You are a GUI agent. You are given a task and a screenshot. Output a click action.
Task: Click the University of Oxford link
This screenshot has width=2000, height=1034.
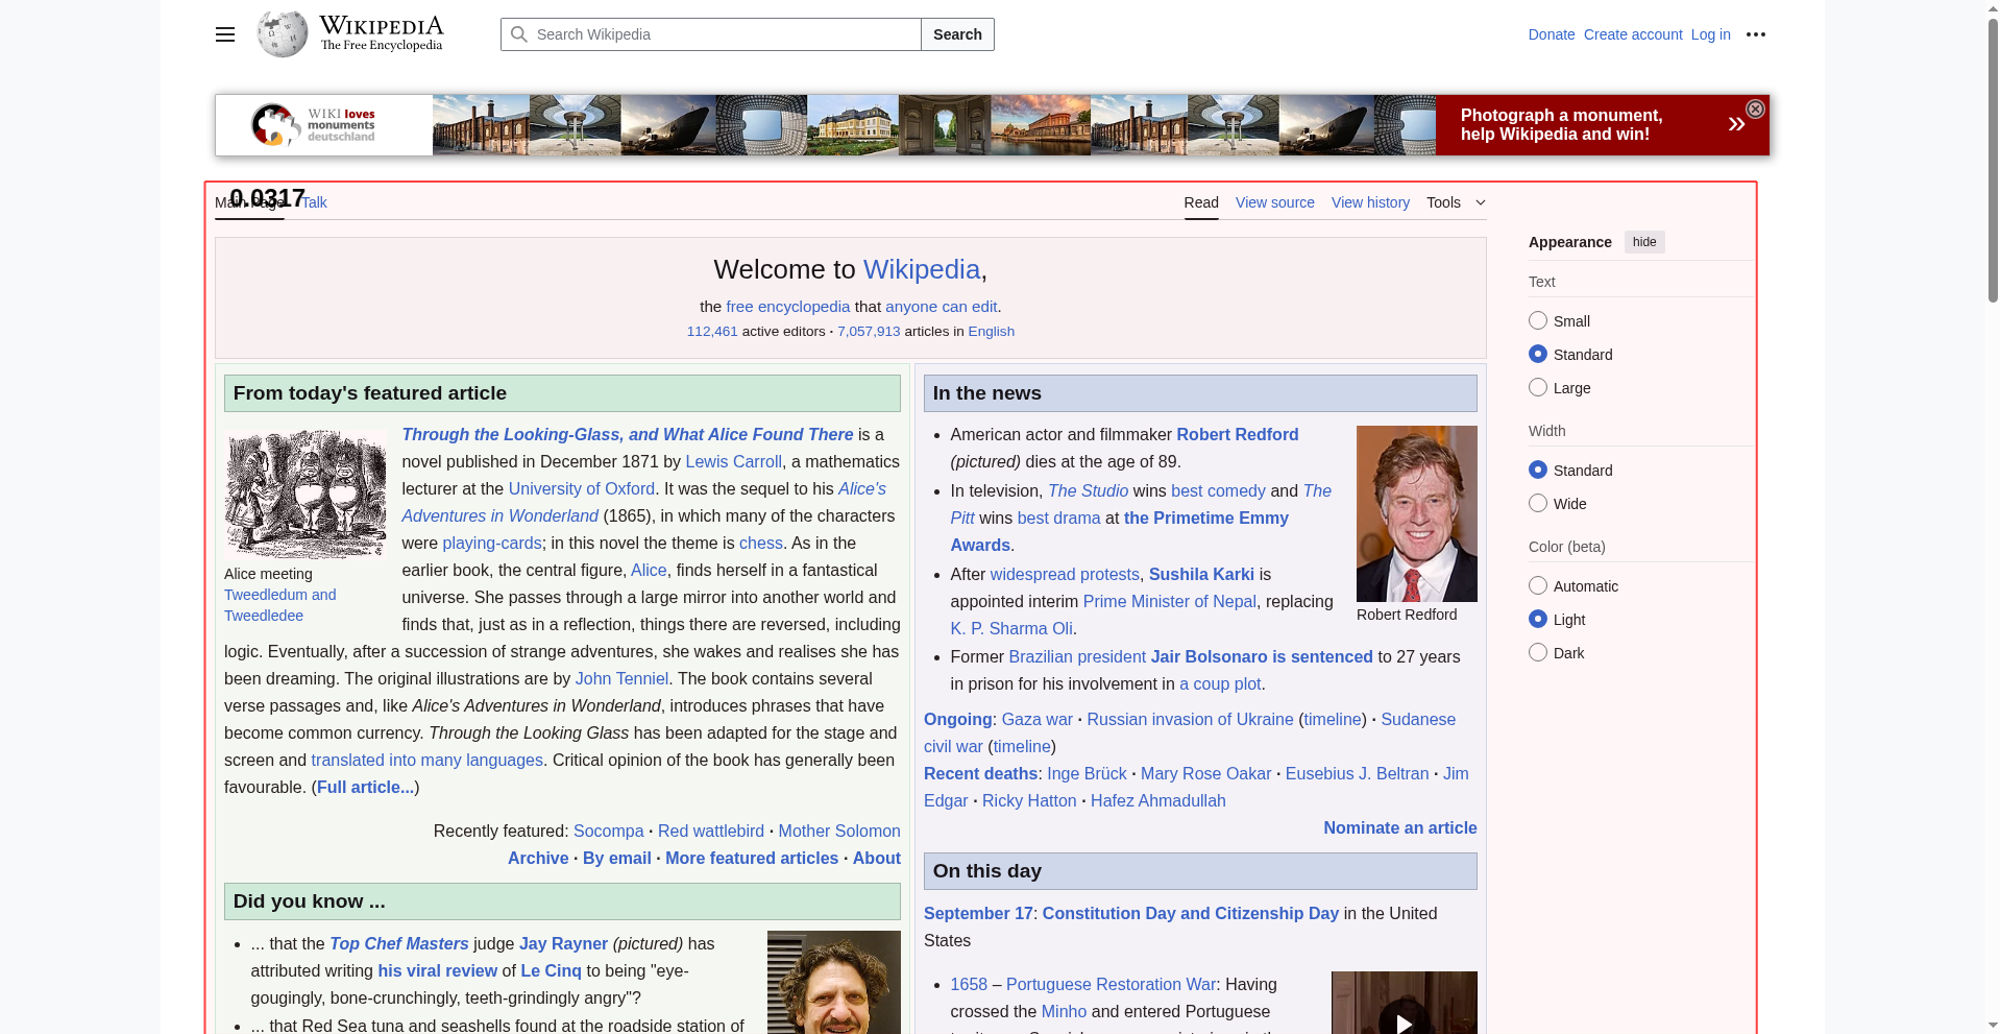(x=581, y=489)
